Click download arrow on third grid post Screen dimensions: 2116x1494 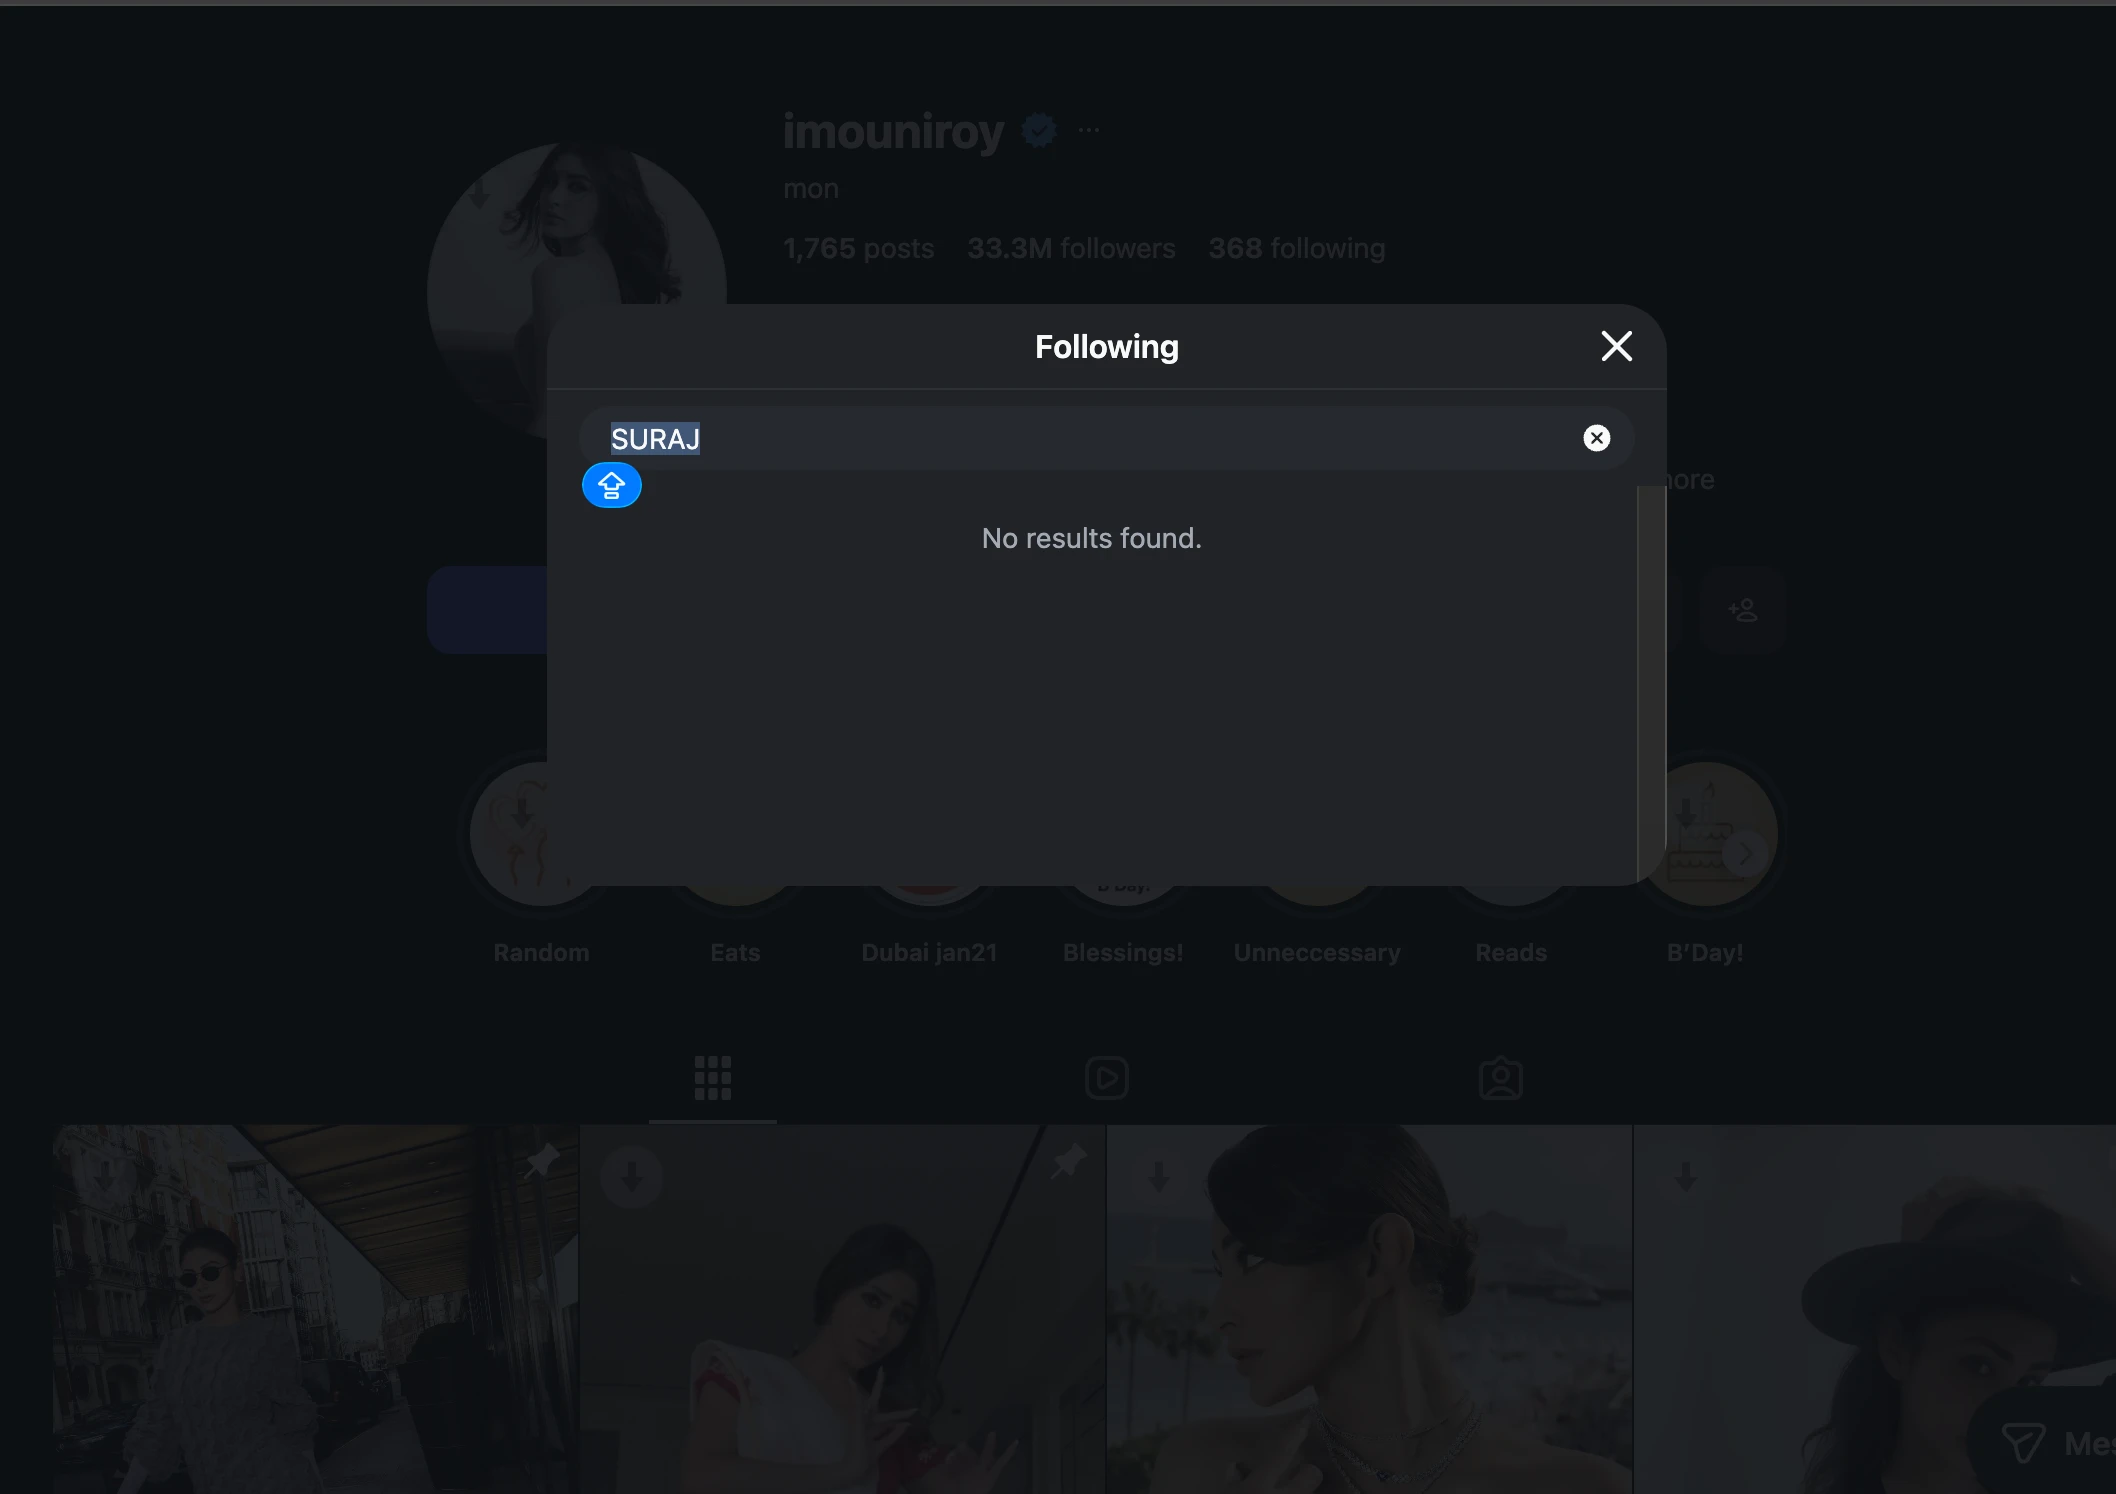[1159, 1177]
